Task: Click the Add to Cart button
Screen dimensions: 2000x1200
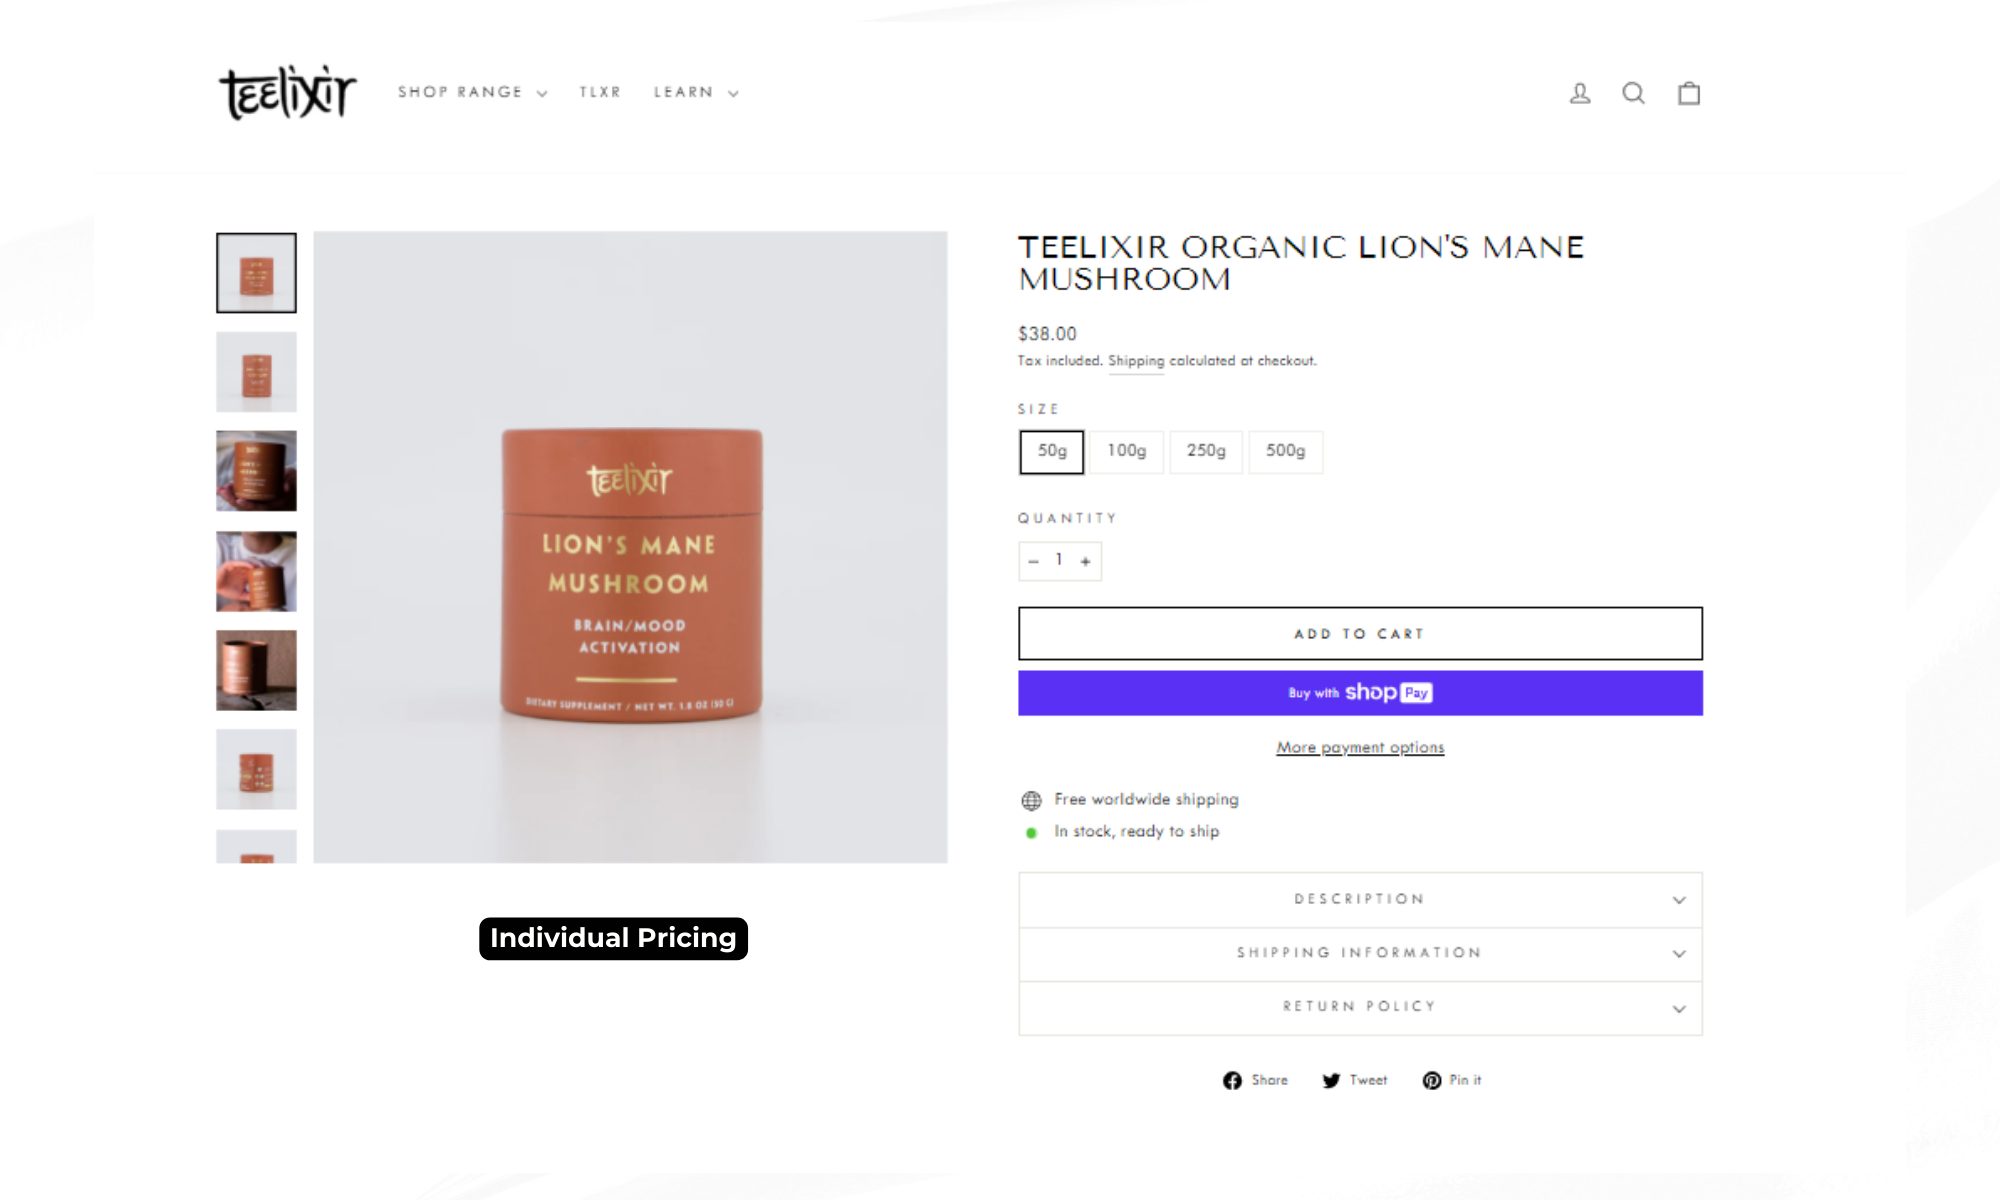Action: (x=1360, y=634)
